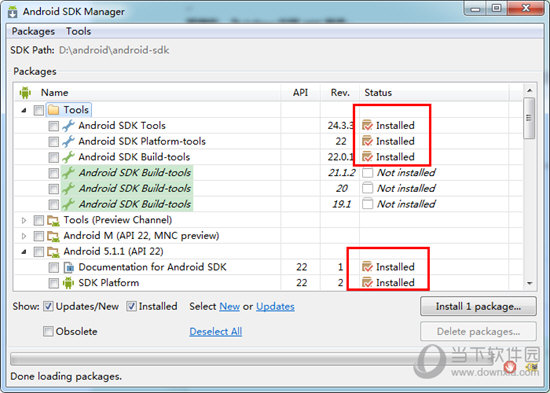
Task: Click the Rev. column header
Action: (340, 93)
